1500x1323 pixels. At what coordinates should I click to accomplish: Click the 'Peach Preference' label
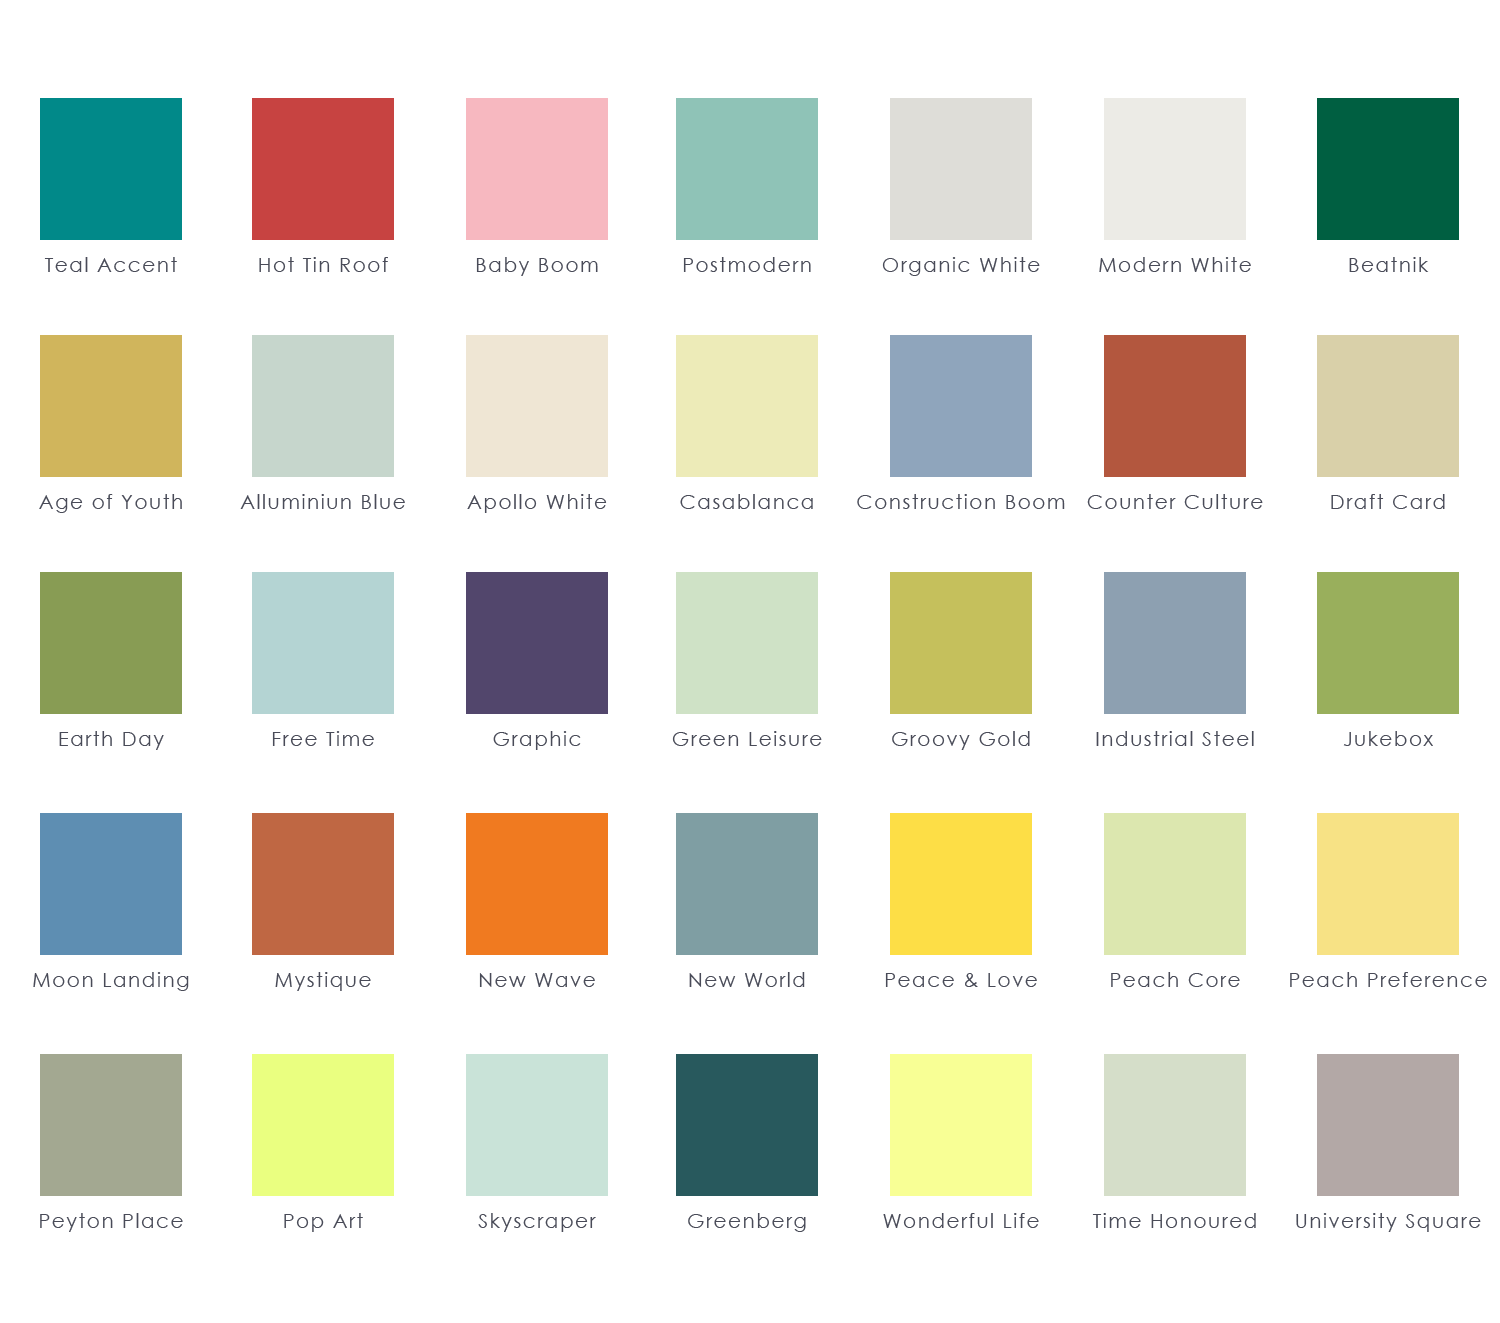tap(1388, 980)
